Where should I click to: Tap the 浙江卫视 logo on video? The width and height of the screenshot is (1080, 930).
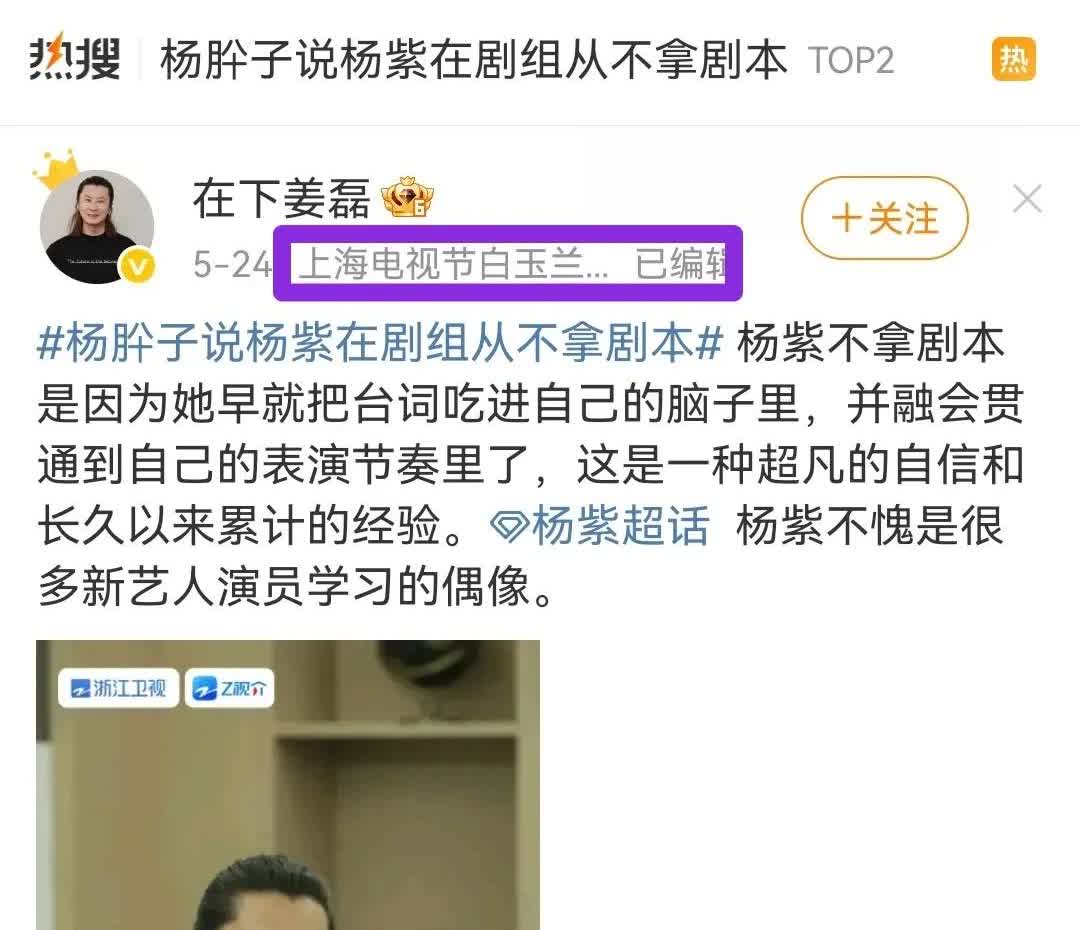pyautogui.click(x=118, y=688)
